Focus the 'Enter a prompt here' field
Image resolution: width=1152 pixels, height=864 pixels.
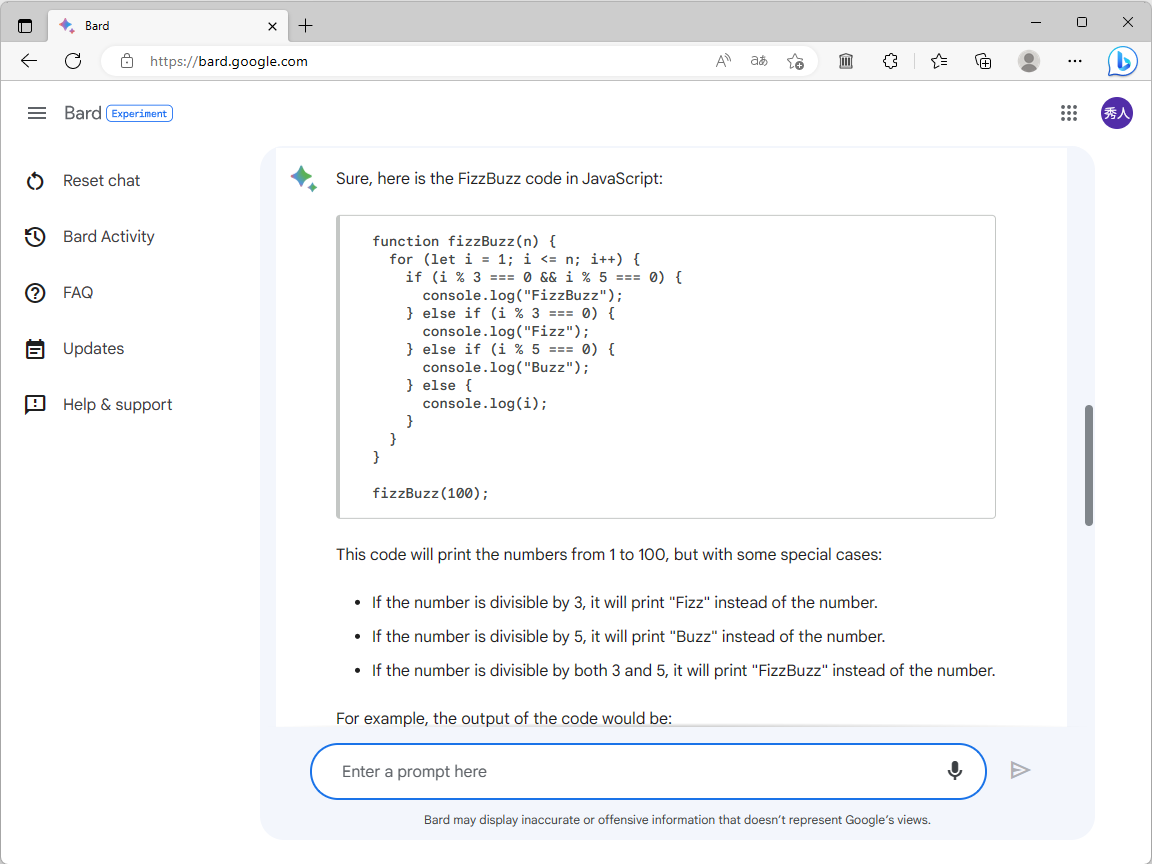(648, 771)
